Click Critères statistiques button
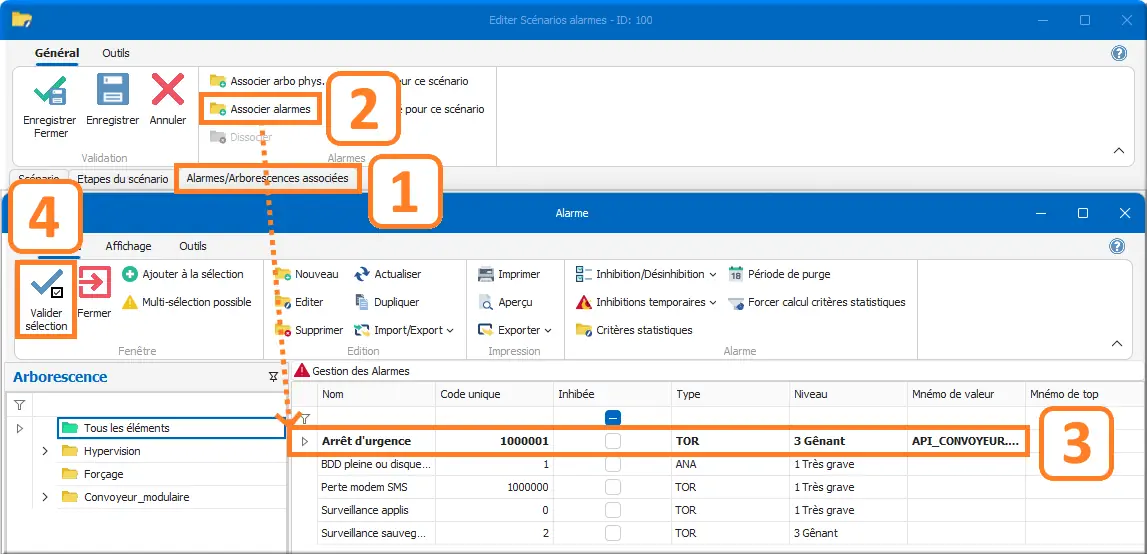Screen dimensions: 1147x554 click(634, 330)
